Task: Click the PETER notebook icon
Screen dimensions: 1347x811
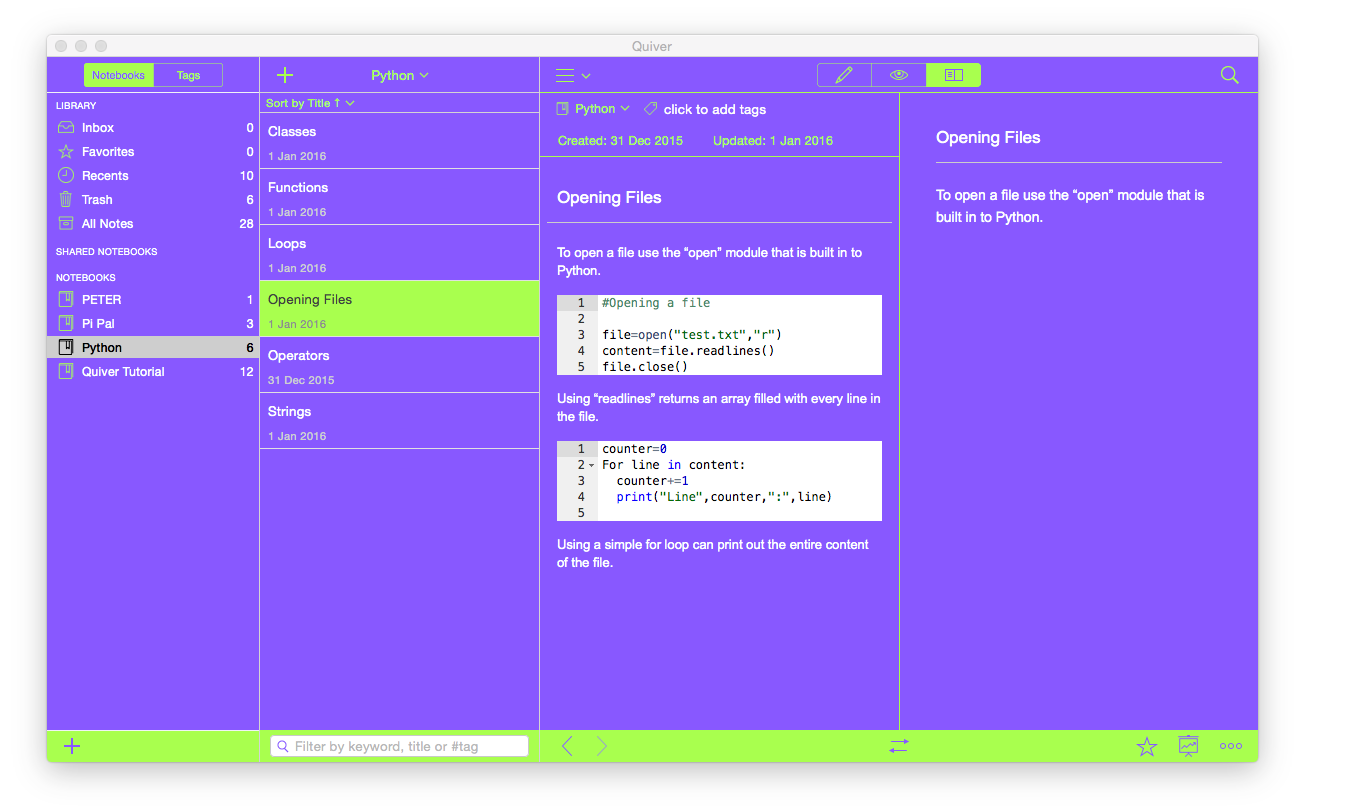Action: (66, 299)
